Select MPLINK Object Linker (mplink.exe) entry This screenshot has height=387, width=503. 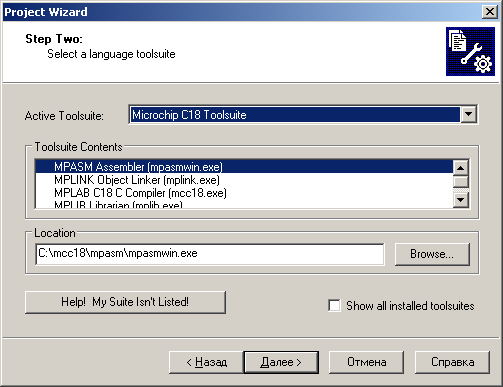244,180
